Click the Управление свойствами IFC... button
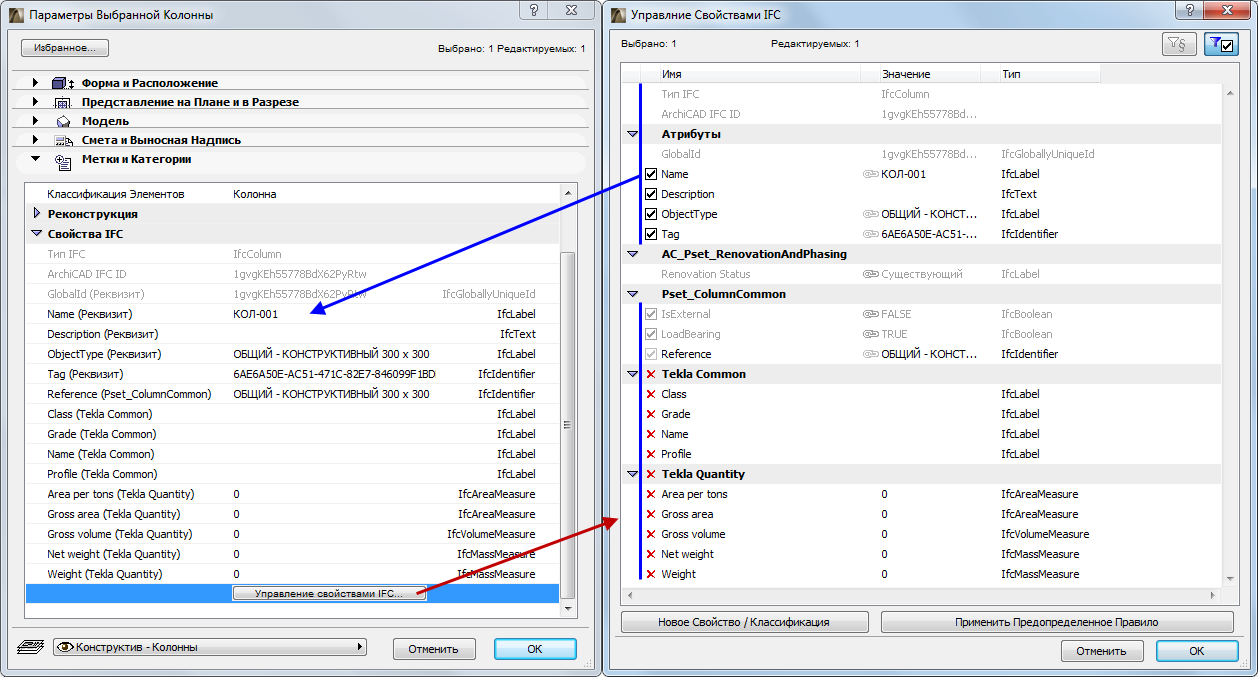 coord(329,594)
